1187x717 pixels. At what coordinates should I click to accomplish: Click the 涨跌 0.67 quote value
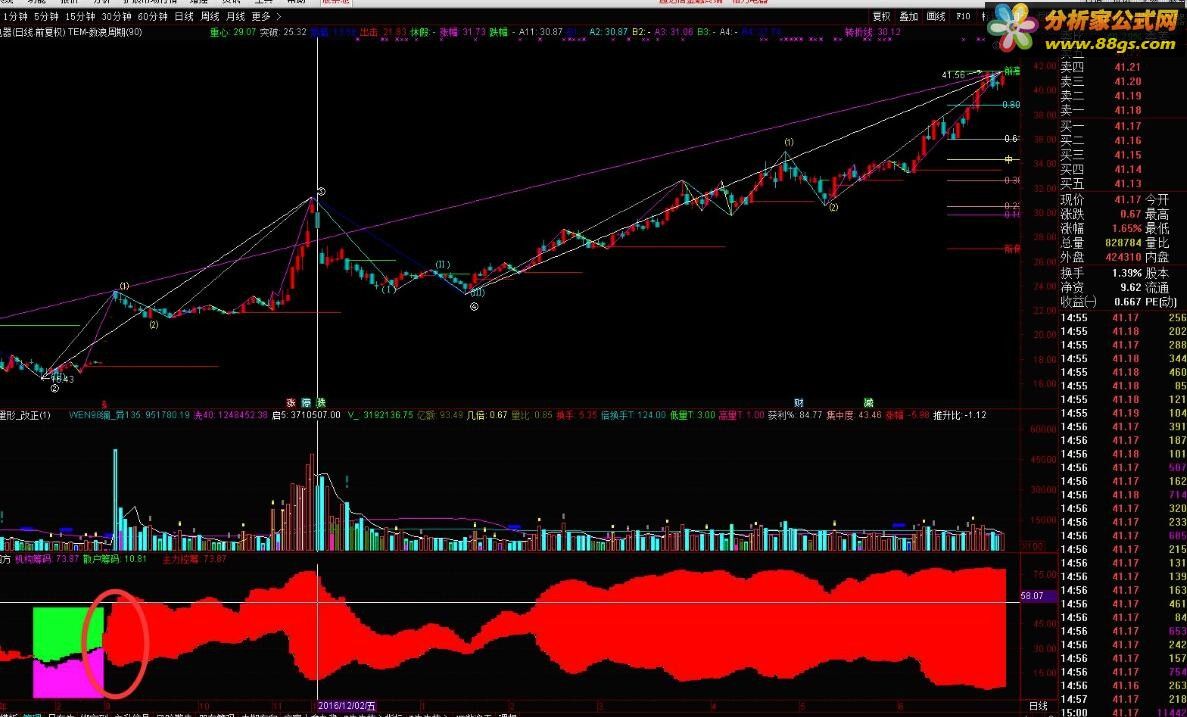[x=1130, y=214]
